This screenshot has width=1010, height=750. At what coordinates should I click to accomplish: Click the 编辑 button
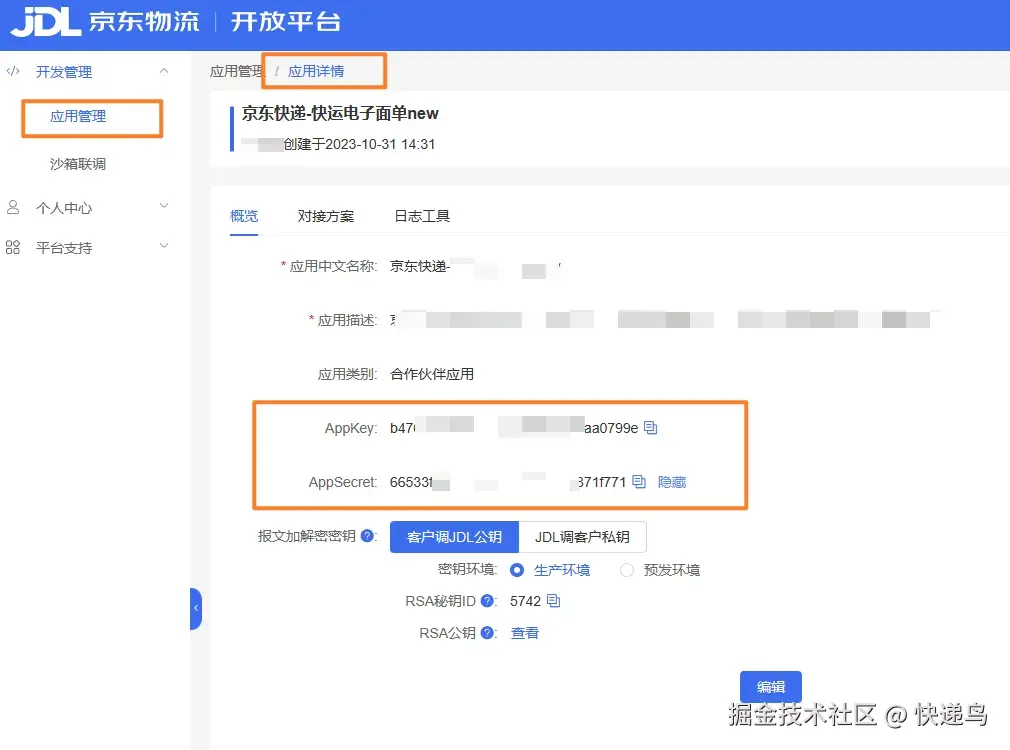coord(770,687)
